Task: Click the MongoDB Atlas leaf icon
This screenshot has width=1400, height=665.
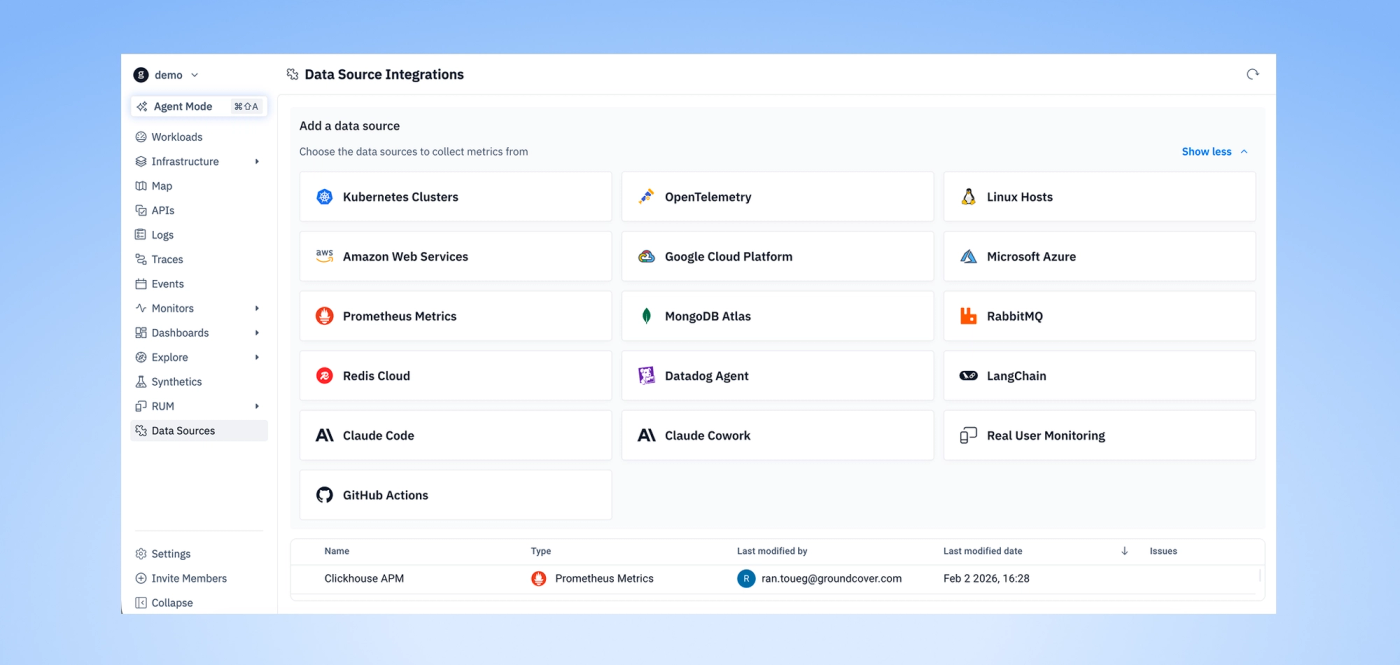Action: pos(646,316)
